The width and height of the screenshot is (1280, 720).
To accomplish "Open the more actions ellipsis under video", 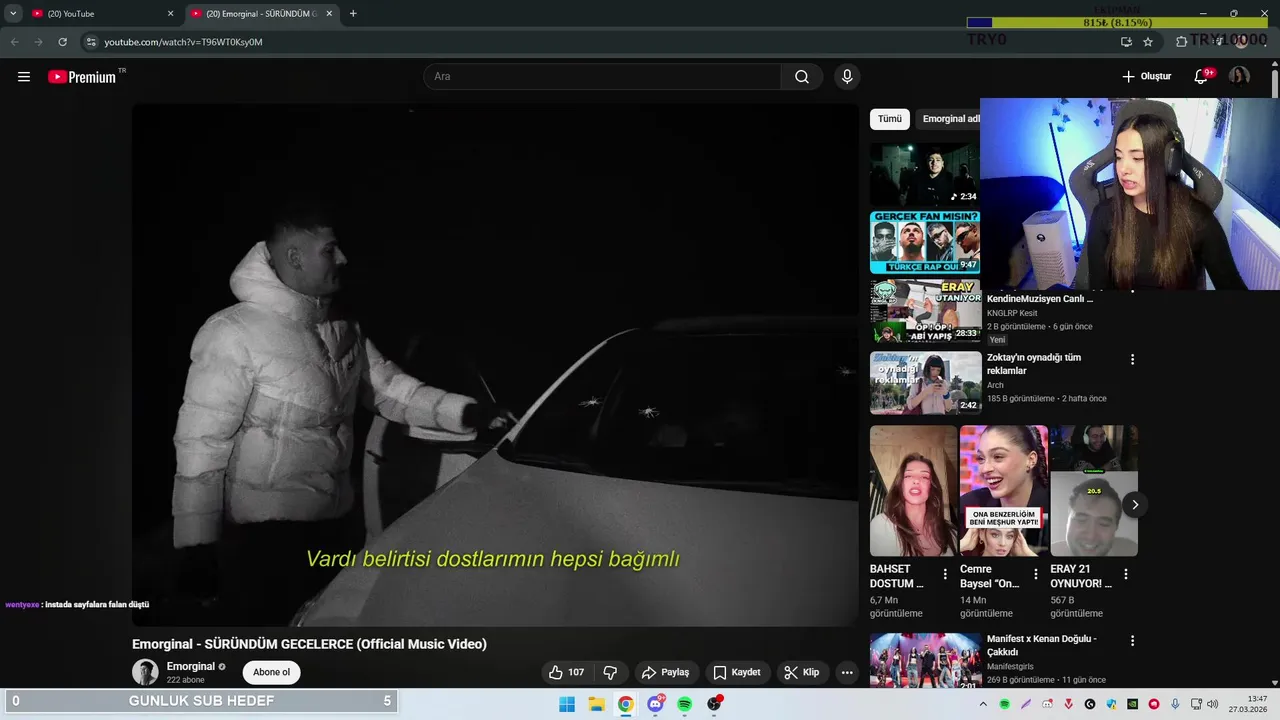I will pyautogui.click(x=847, y=673).
